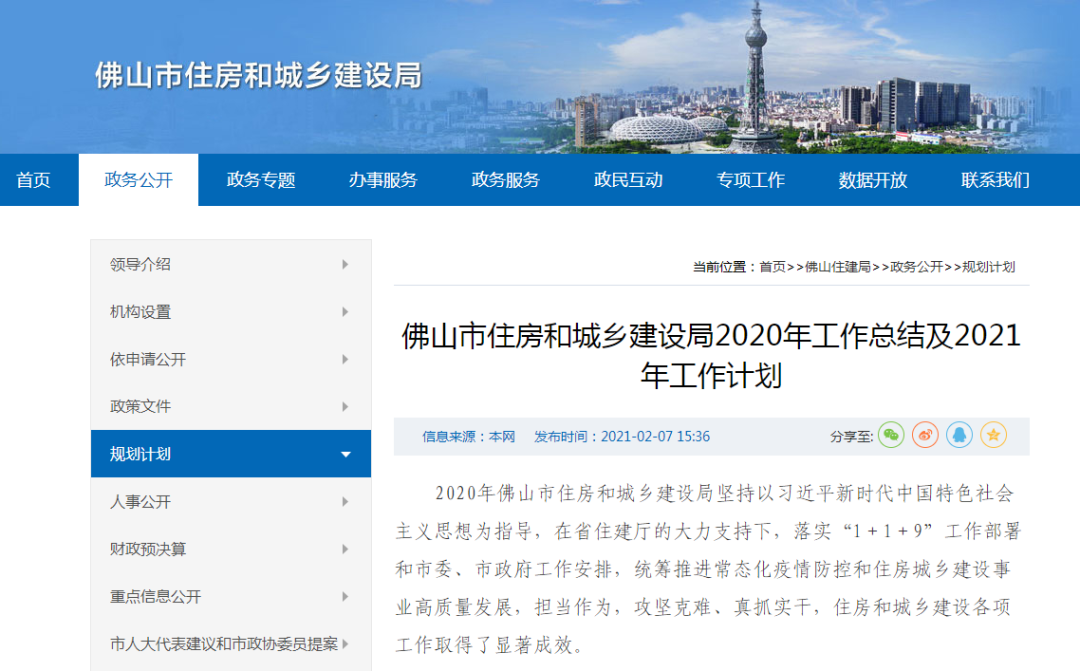Go to 首页 in top navigation
The width and height of the screenshot is (1080, 671).
33,180
